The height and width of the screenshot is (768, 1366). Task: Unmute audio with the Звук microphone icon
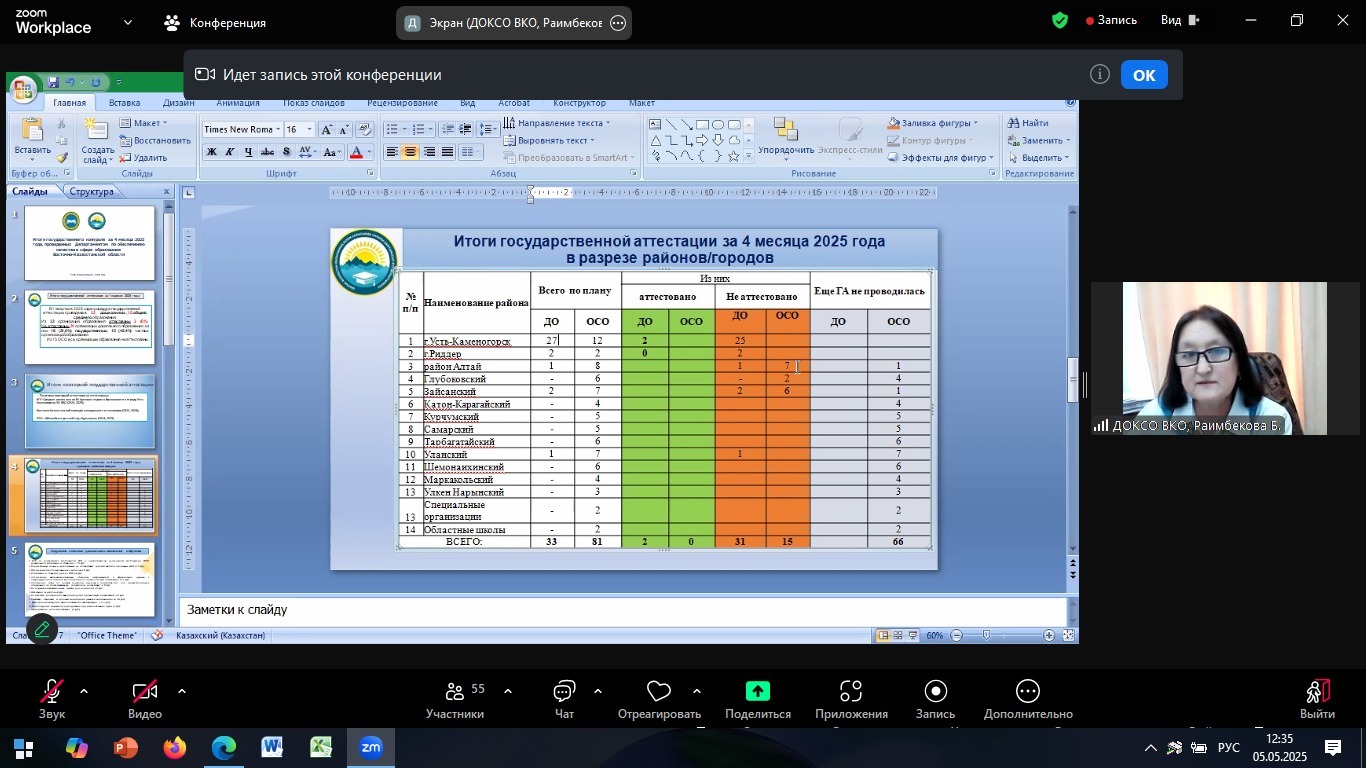pos(52,692)
